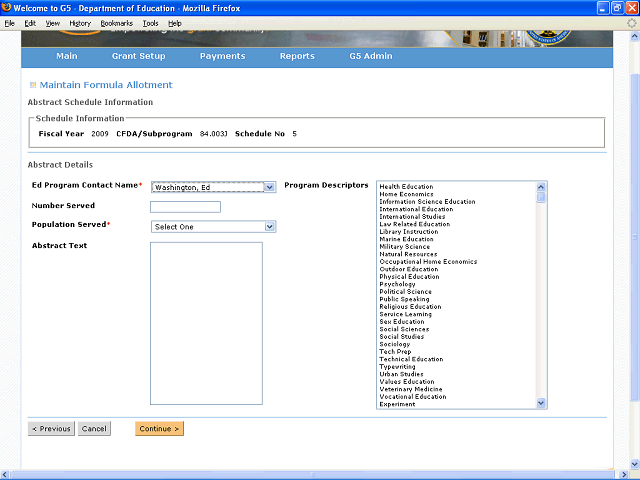
Task: Click the Previous button
Action: click(x=51, y=429)
